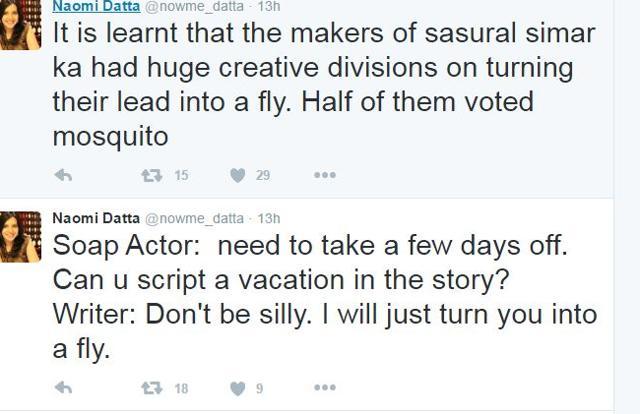Open more options on the first tweet
The width and height of the screenshot is (640, 414).
(x=325, y=176)
